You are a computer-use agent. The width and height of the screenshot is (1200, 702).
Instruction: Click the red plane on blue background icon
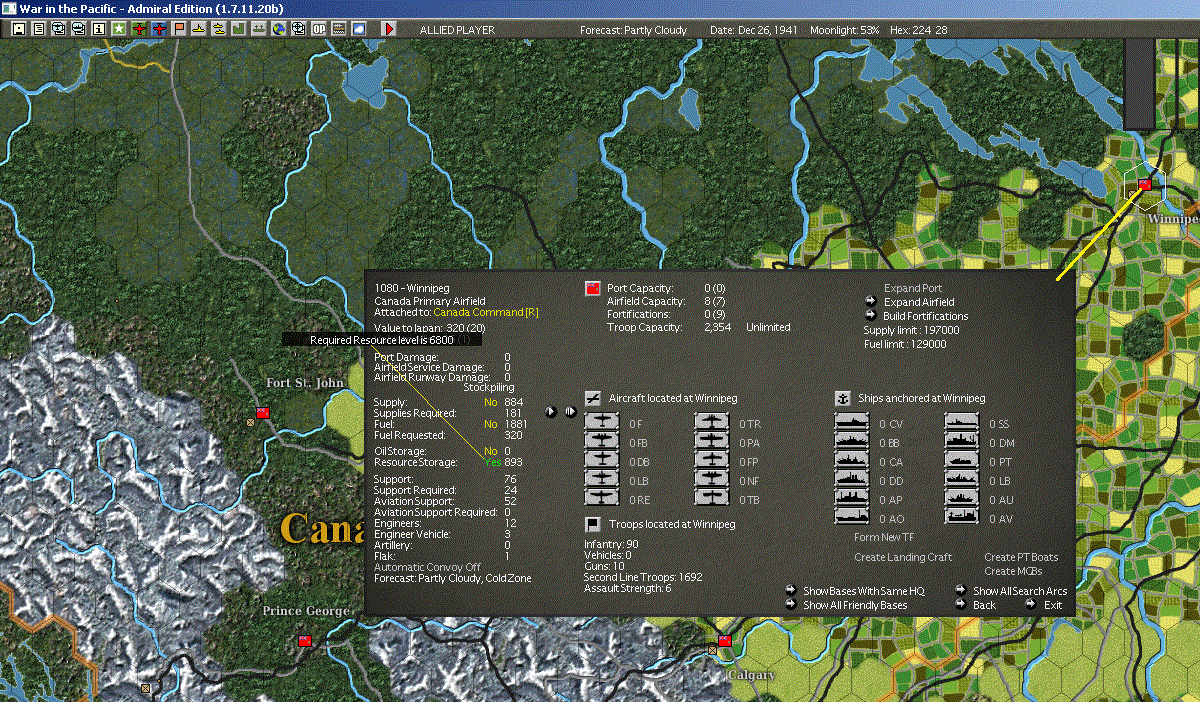tap(158, 29)
